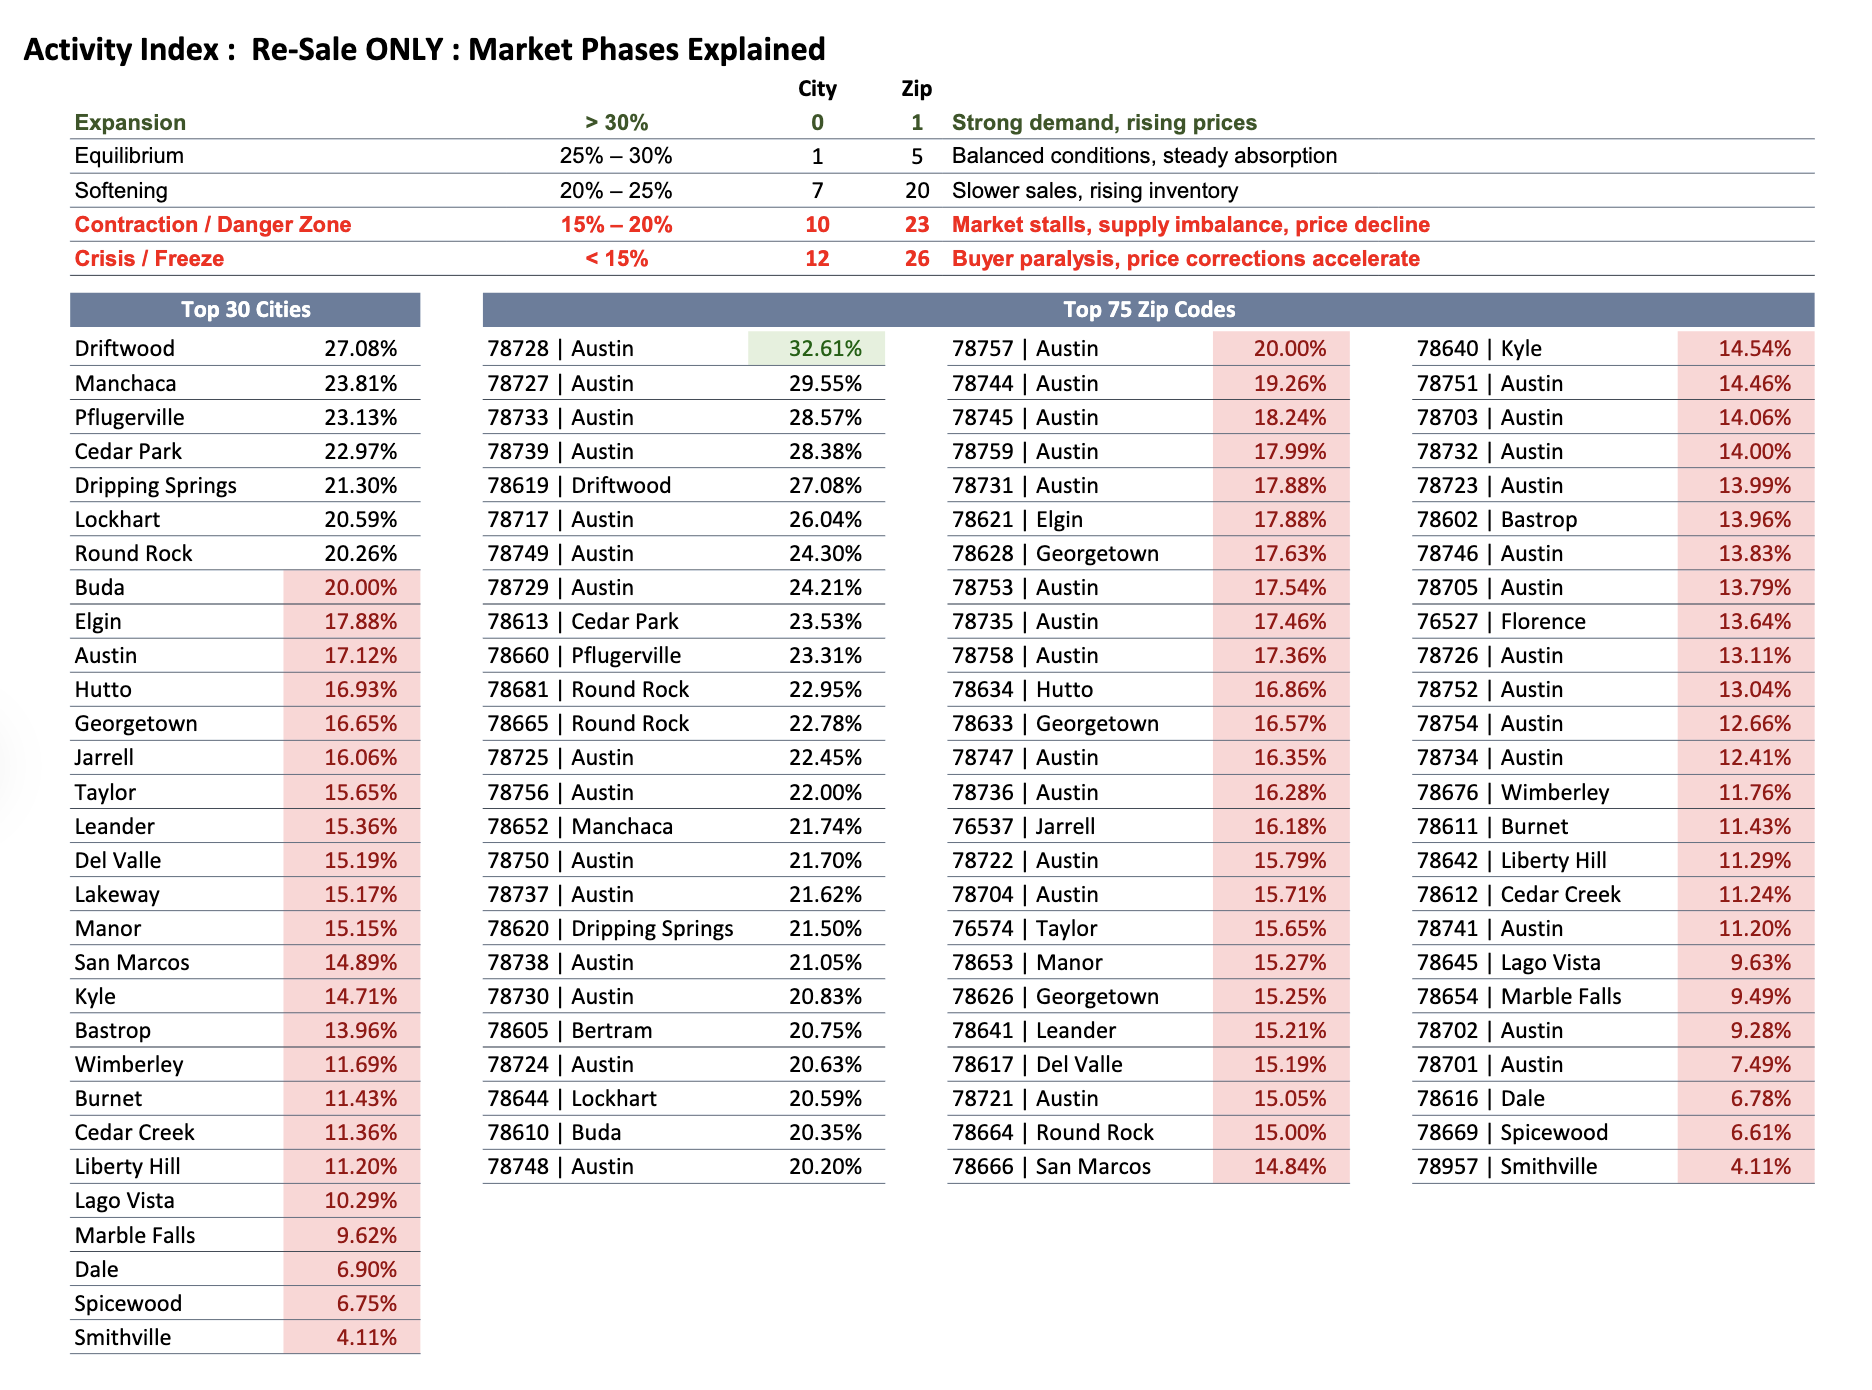The width and height of the screenshot is (1872, 1390).
Task: Click the 78728 | Austin zip entry
Action: tap(560, 349)
